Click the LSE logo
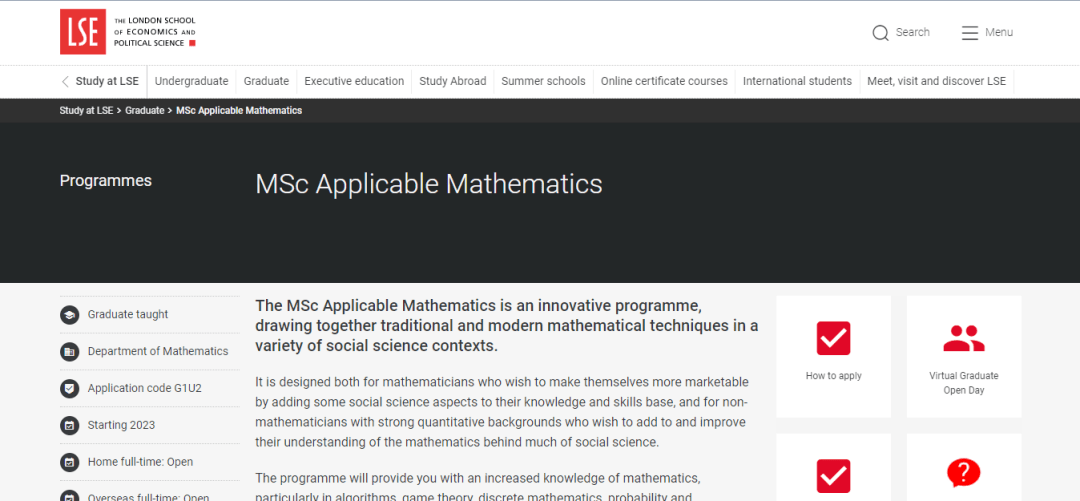Screen dimensions: 1080x501 [x=83, y=31]
